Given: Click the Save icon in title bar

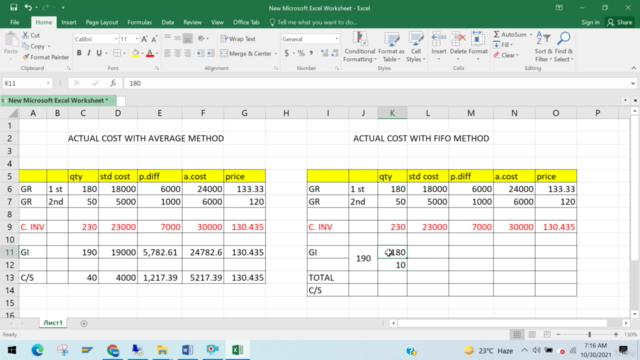Looking at the screenshot, I should (x=13, y=7).
